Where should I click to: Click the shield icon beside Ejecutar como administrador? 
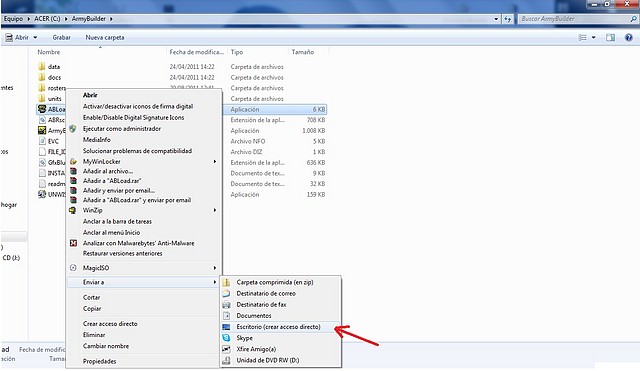[x=73, y=129]
